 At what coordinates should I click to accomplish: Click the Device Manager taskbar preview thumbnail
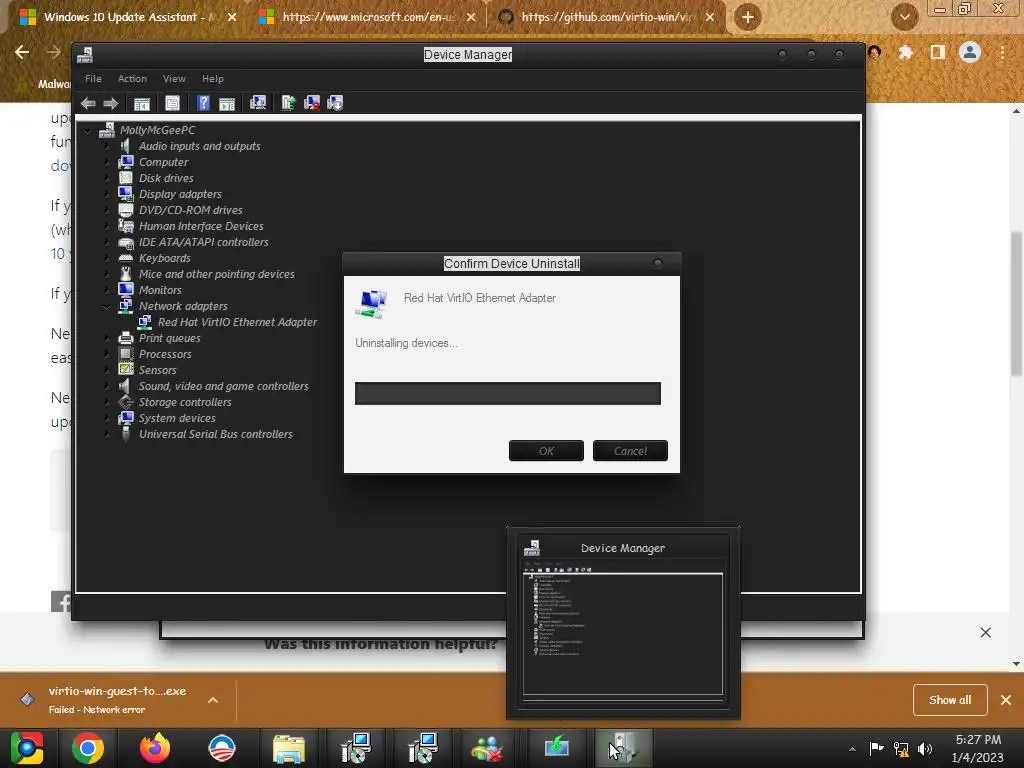click(623, 623)
